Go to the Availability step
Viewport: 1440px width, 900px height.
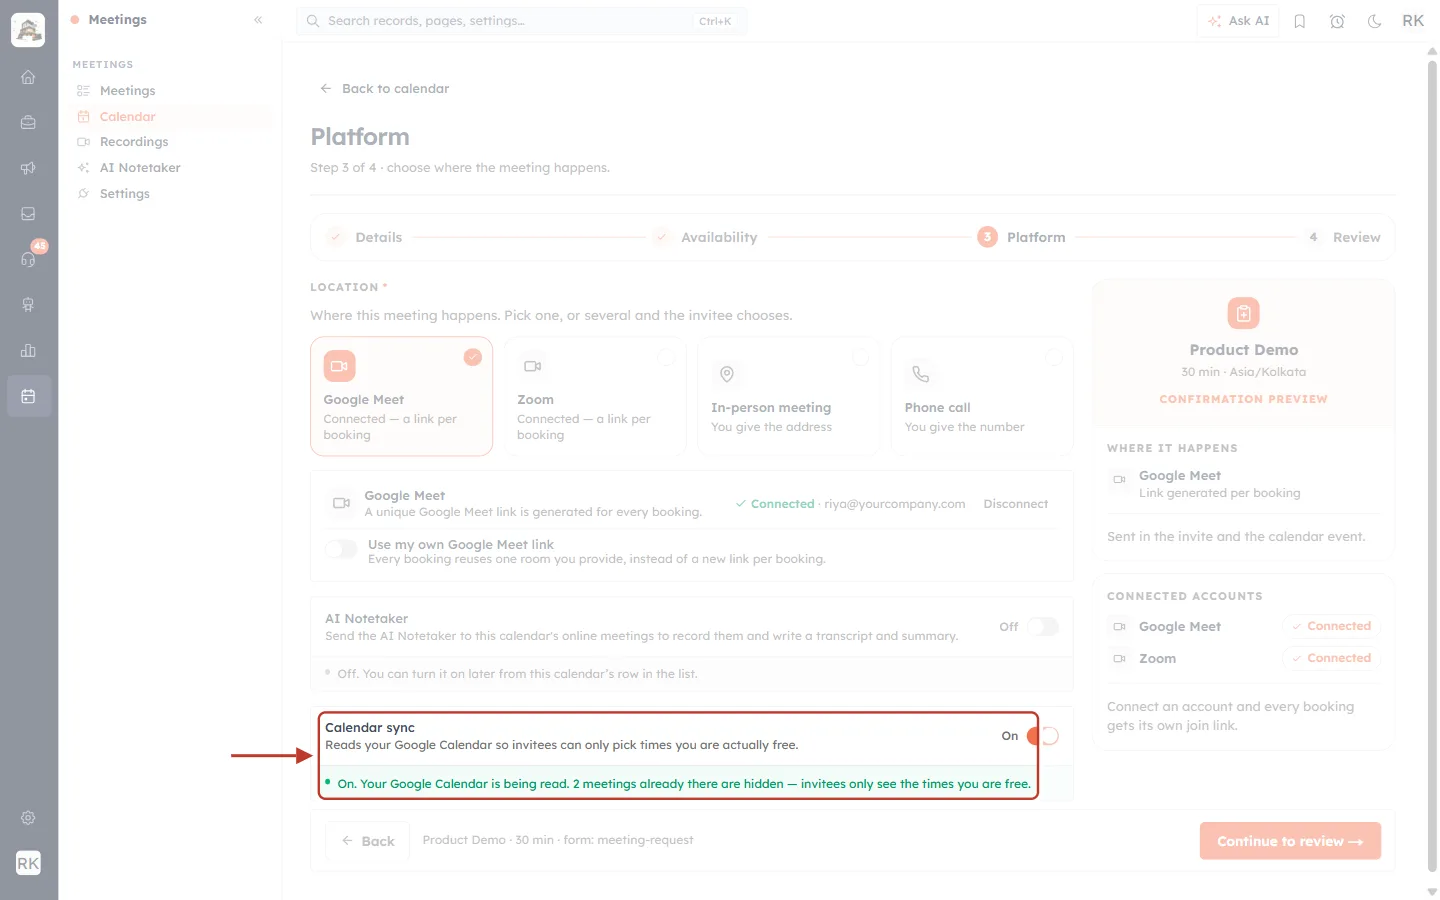point(705,238)
